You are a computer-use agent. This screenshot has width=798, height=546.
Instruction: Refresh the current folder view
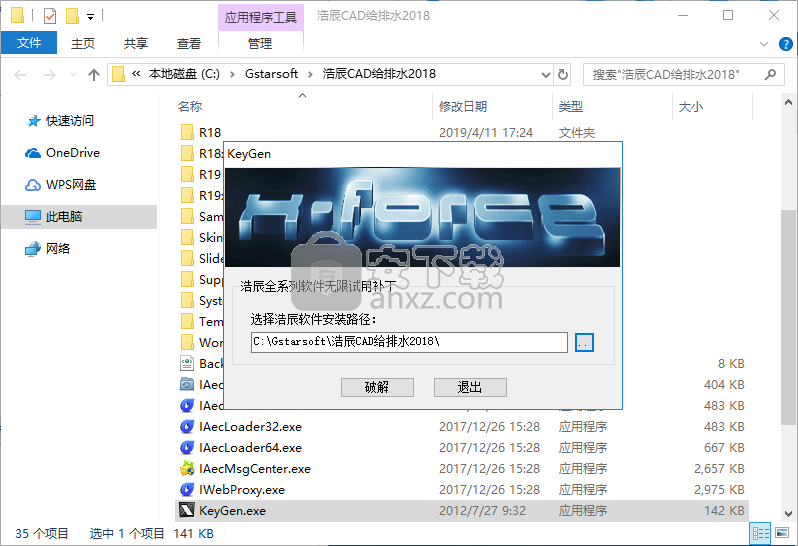tap(562, 74)
